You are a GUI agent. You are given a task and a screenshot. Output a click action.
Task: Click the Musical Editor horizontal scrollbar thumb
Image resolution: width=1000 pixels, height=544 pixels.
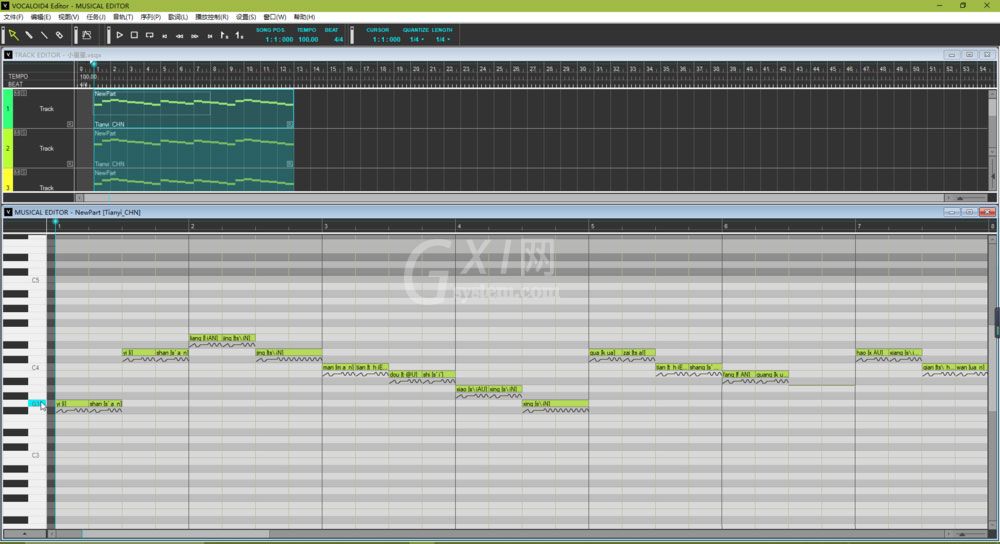[x=175, y=534]
